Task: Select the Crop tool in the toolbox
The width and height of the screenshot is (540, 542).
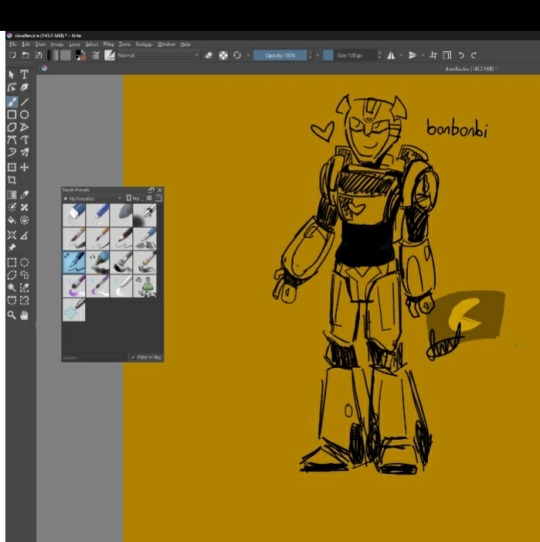Action: click(11, 180)
